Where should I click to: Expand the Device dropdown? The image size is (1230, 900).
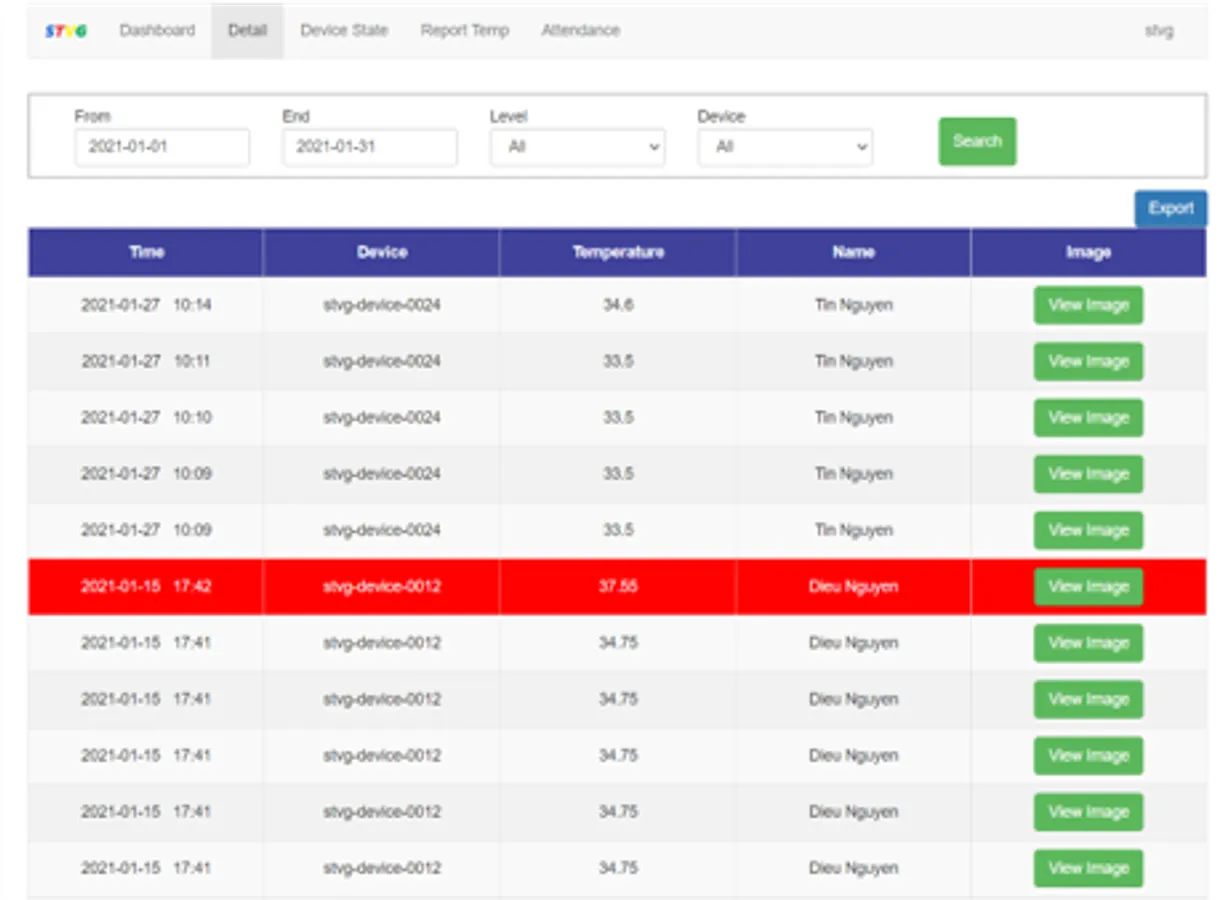click(785, 147)
